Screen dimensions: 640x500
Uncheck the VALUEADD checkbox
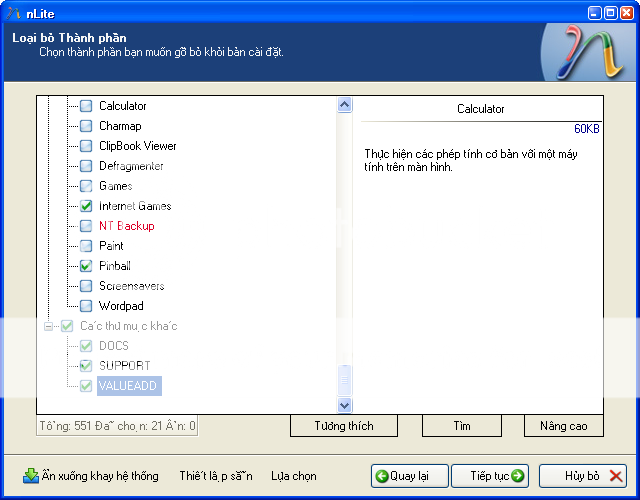86,386
